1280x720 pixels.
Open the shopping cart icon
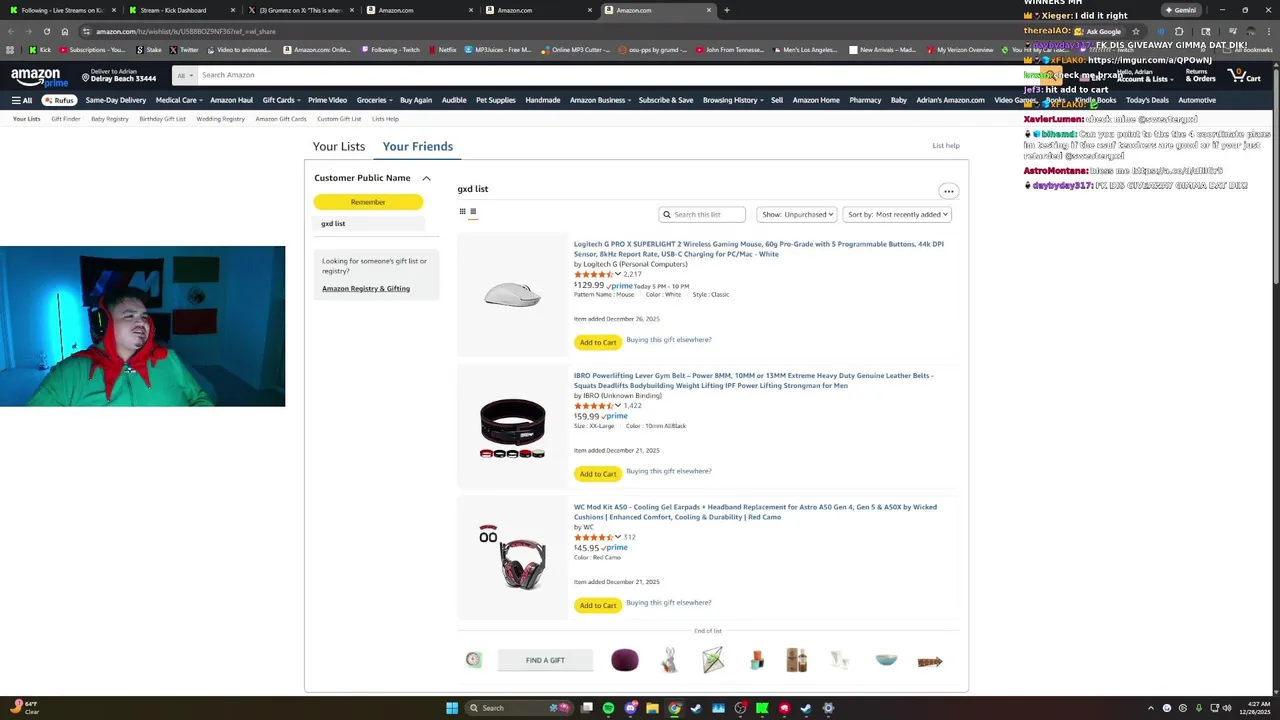click(1244, 76)
